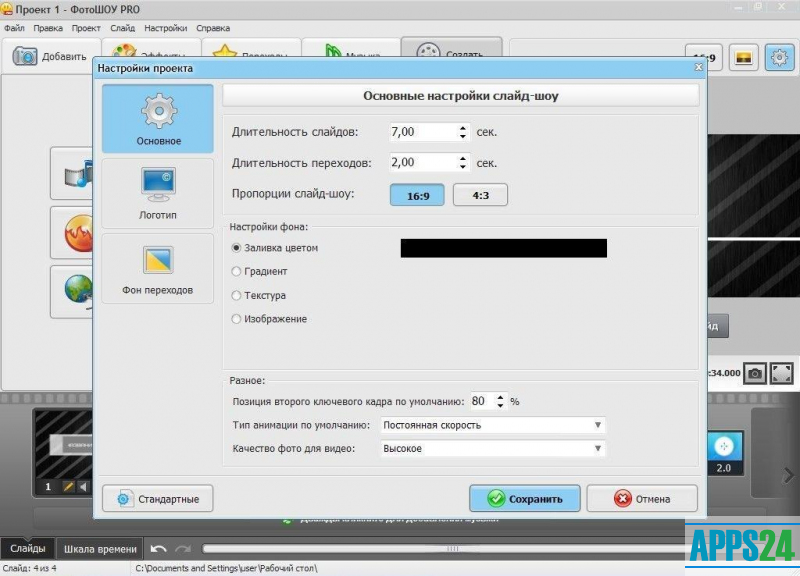Select the Градиент background option
Image resolution: width=800 pixels, height=576 pixels.
237,271
